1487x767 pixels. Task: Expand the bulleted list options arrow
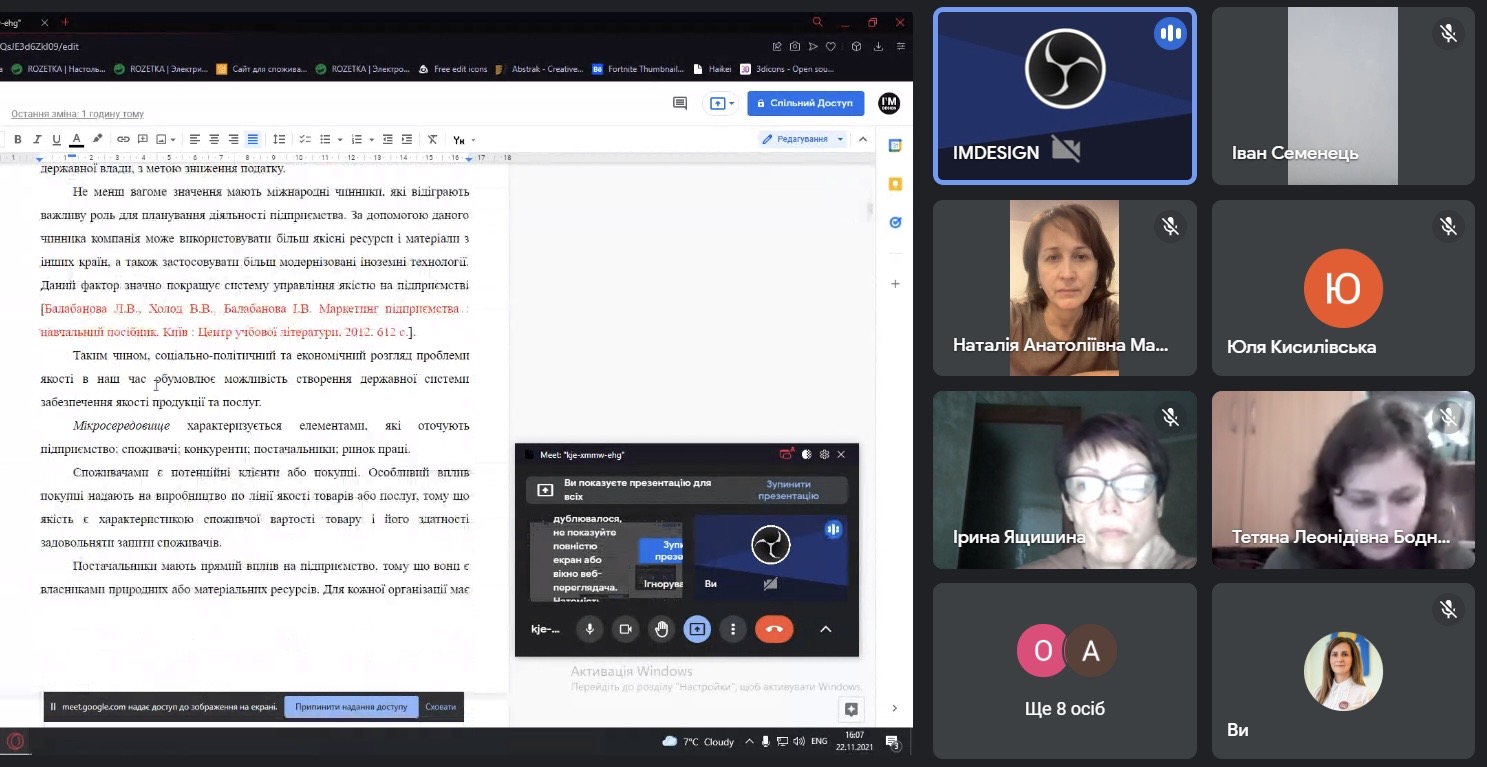coord(340,139)
